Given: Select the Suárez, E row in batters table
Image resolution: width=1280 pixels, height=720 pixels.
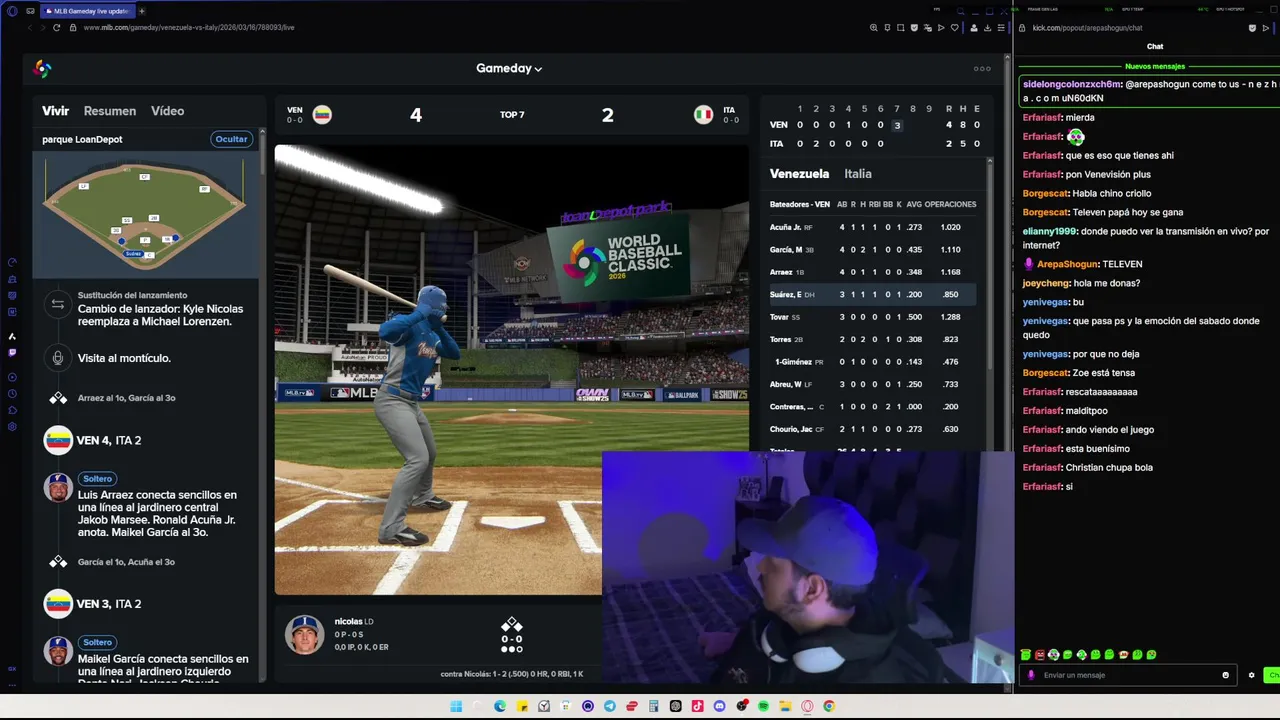Looking at the screenshot, I should coord(873,295).
